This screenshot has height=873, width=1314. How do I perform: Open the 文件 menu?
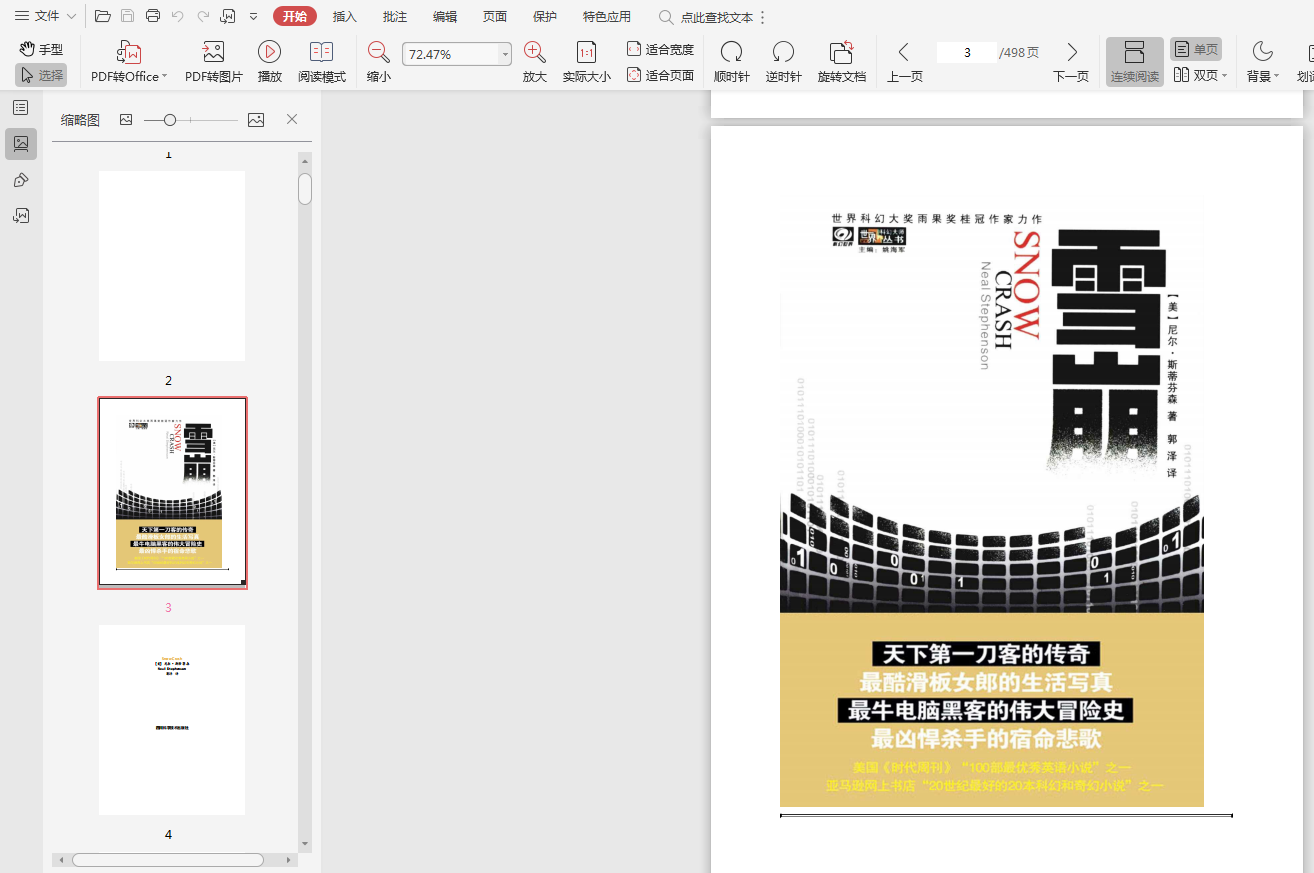tap(45, 16)
